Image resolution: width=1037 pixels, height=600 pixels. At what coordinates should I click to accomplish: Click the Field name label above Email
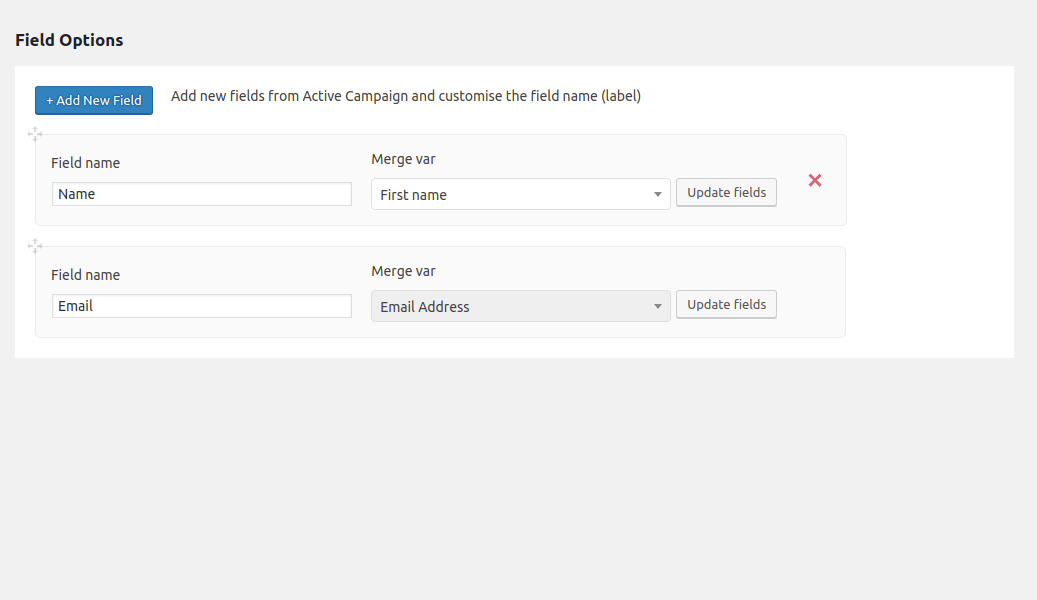(85, 275)
